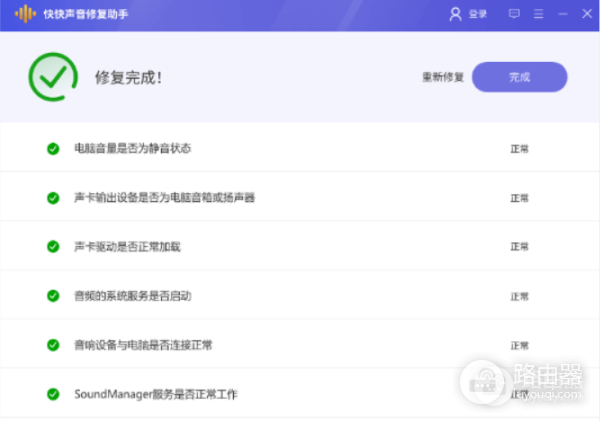Click 正常 status of 音频的系统服务 row
Image resolution: width=600 pixels, height=422 pixels.
519,297
